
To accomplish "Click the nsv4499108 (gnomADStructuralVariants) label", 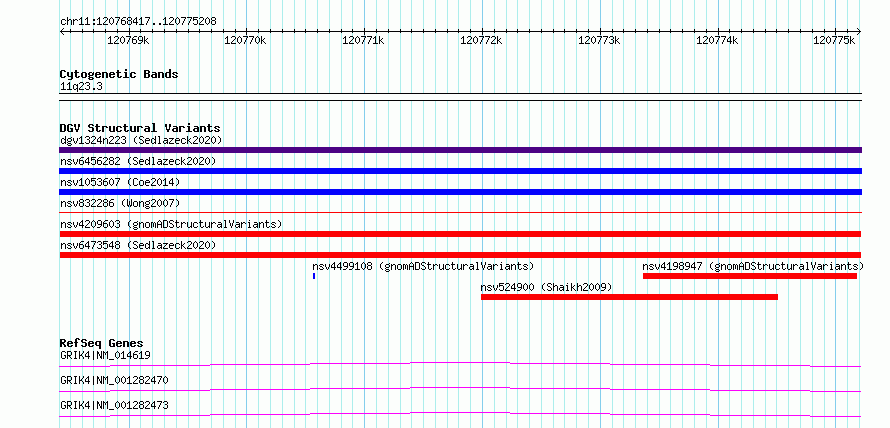I will pyautogui.click(x=423, y=266).
